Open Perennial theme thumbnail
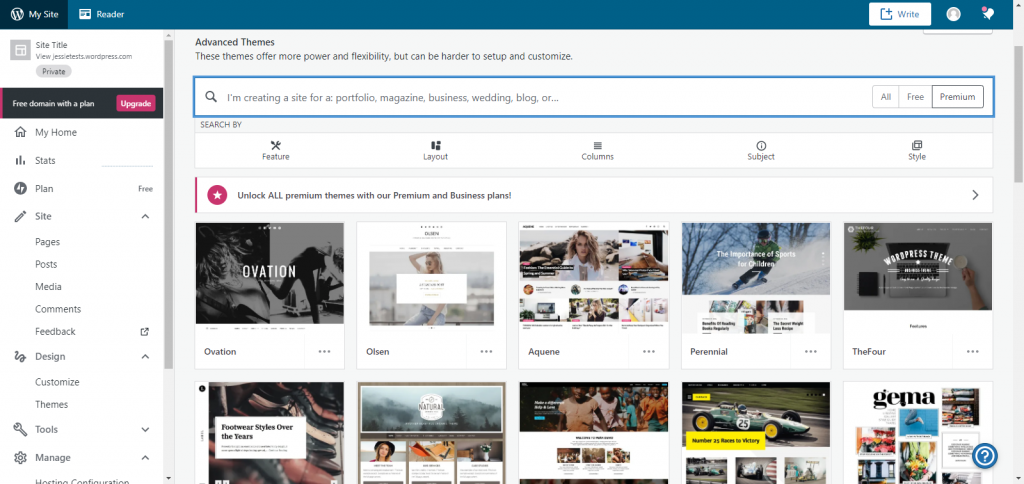Viewport: 1024px width, 484px height. click(756, 278)
